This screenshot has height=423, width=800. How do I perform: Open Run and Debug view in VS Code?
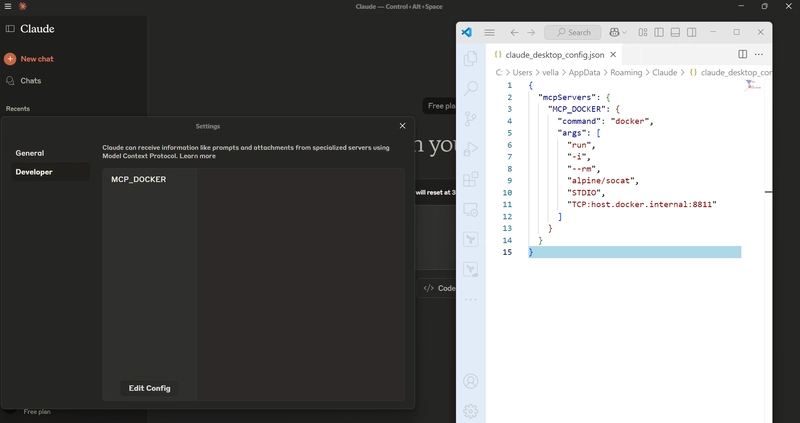[470, 149]
